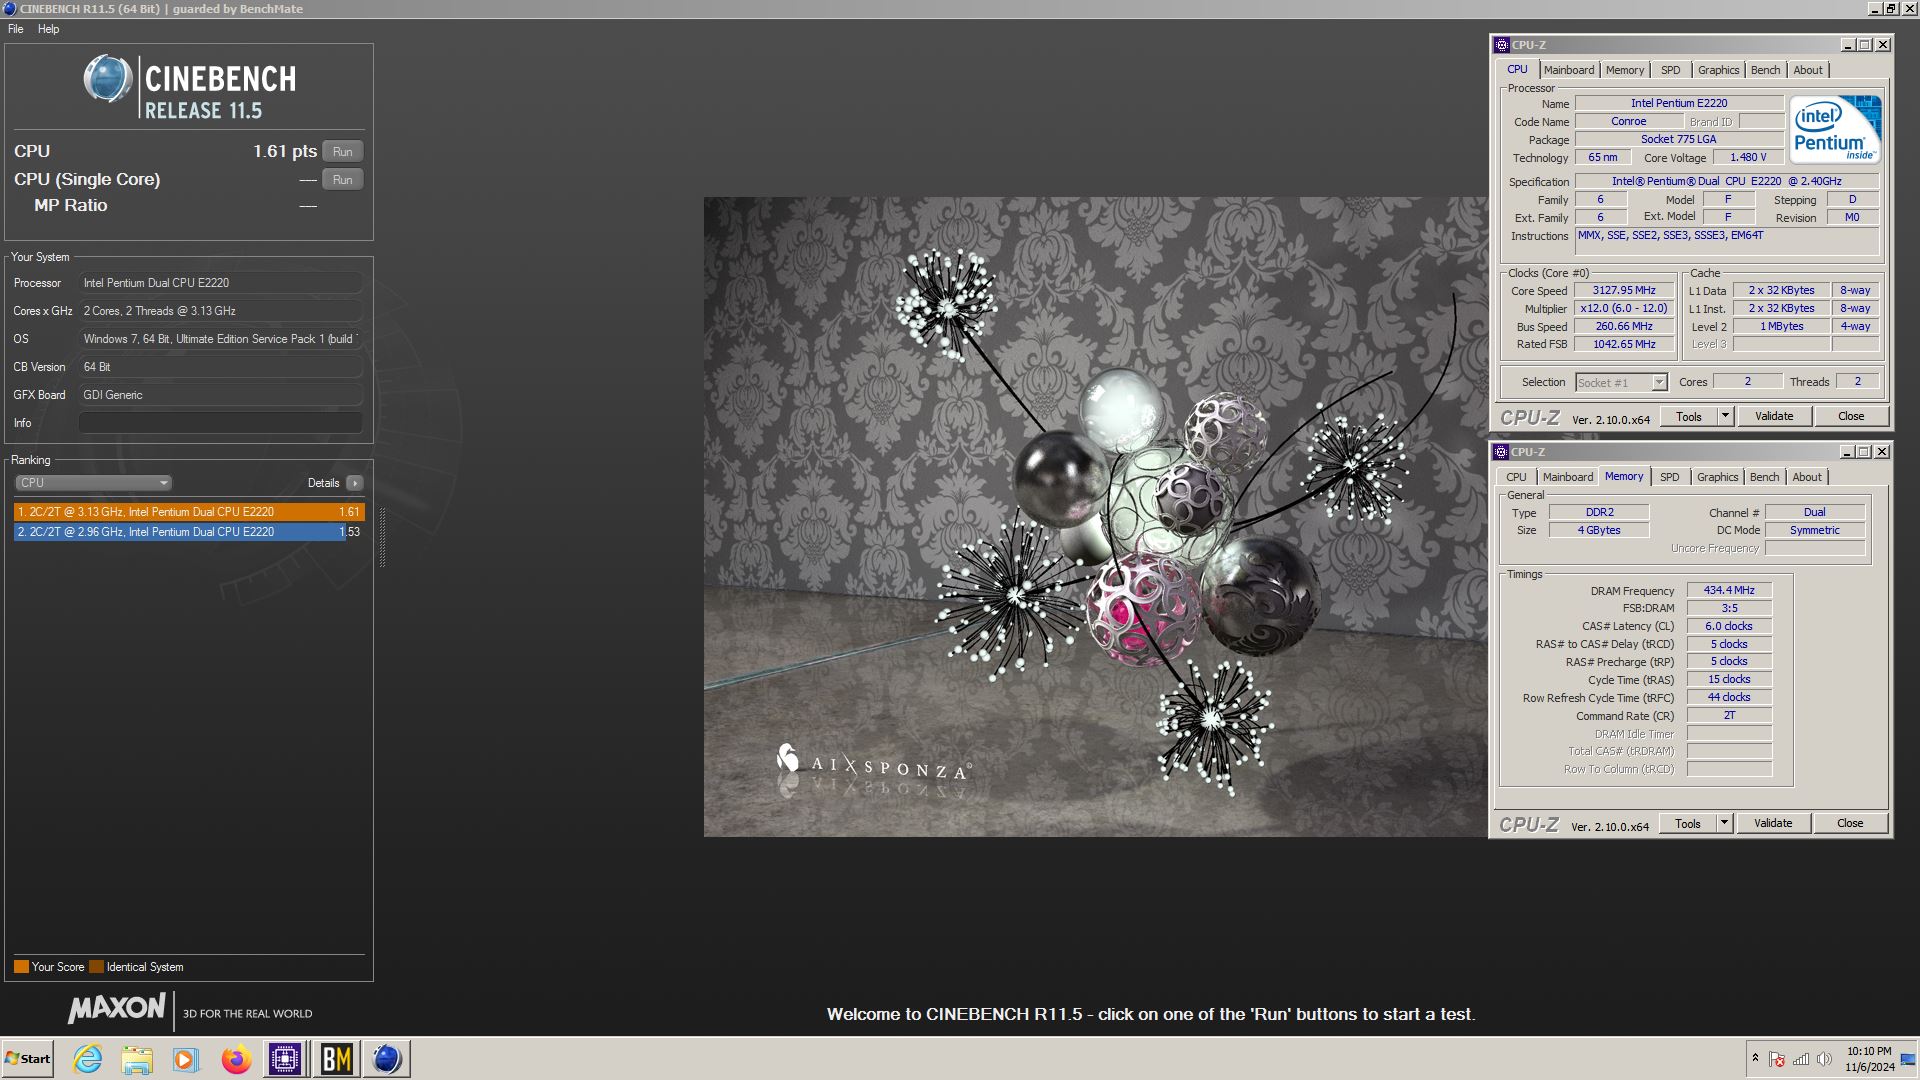
Task: Click the brown Identical System legend swatch
Action: (x=96, y=967)
